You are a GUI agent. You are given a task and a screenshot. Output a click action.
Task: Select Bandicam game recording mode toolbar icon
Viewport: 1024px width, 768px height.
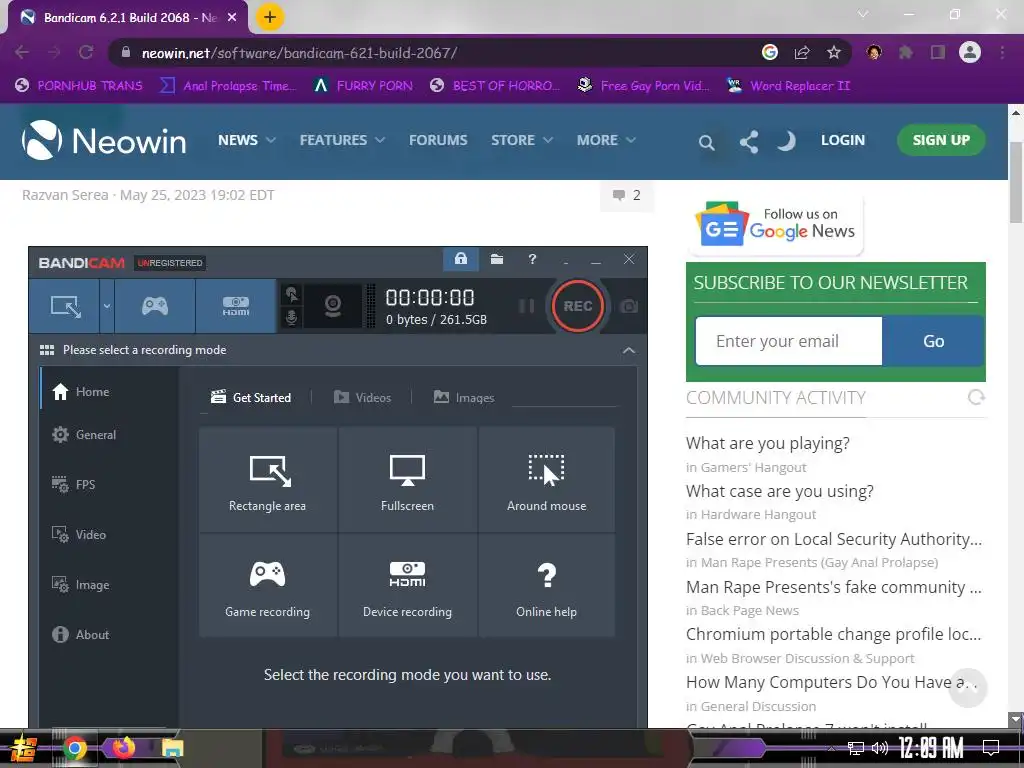tap(155, 306)
